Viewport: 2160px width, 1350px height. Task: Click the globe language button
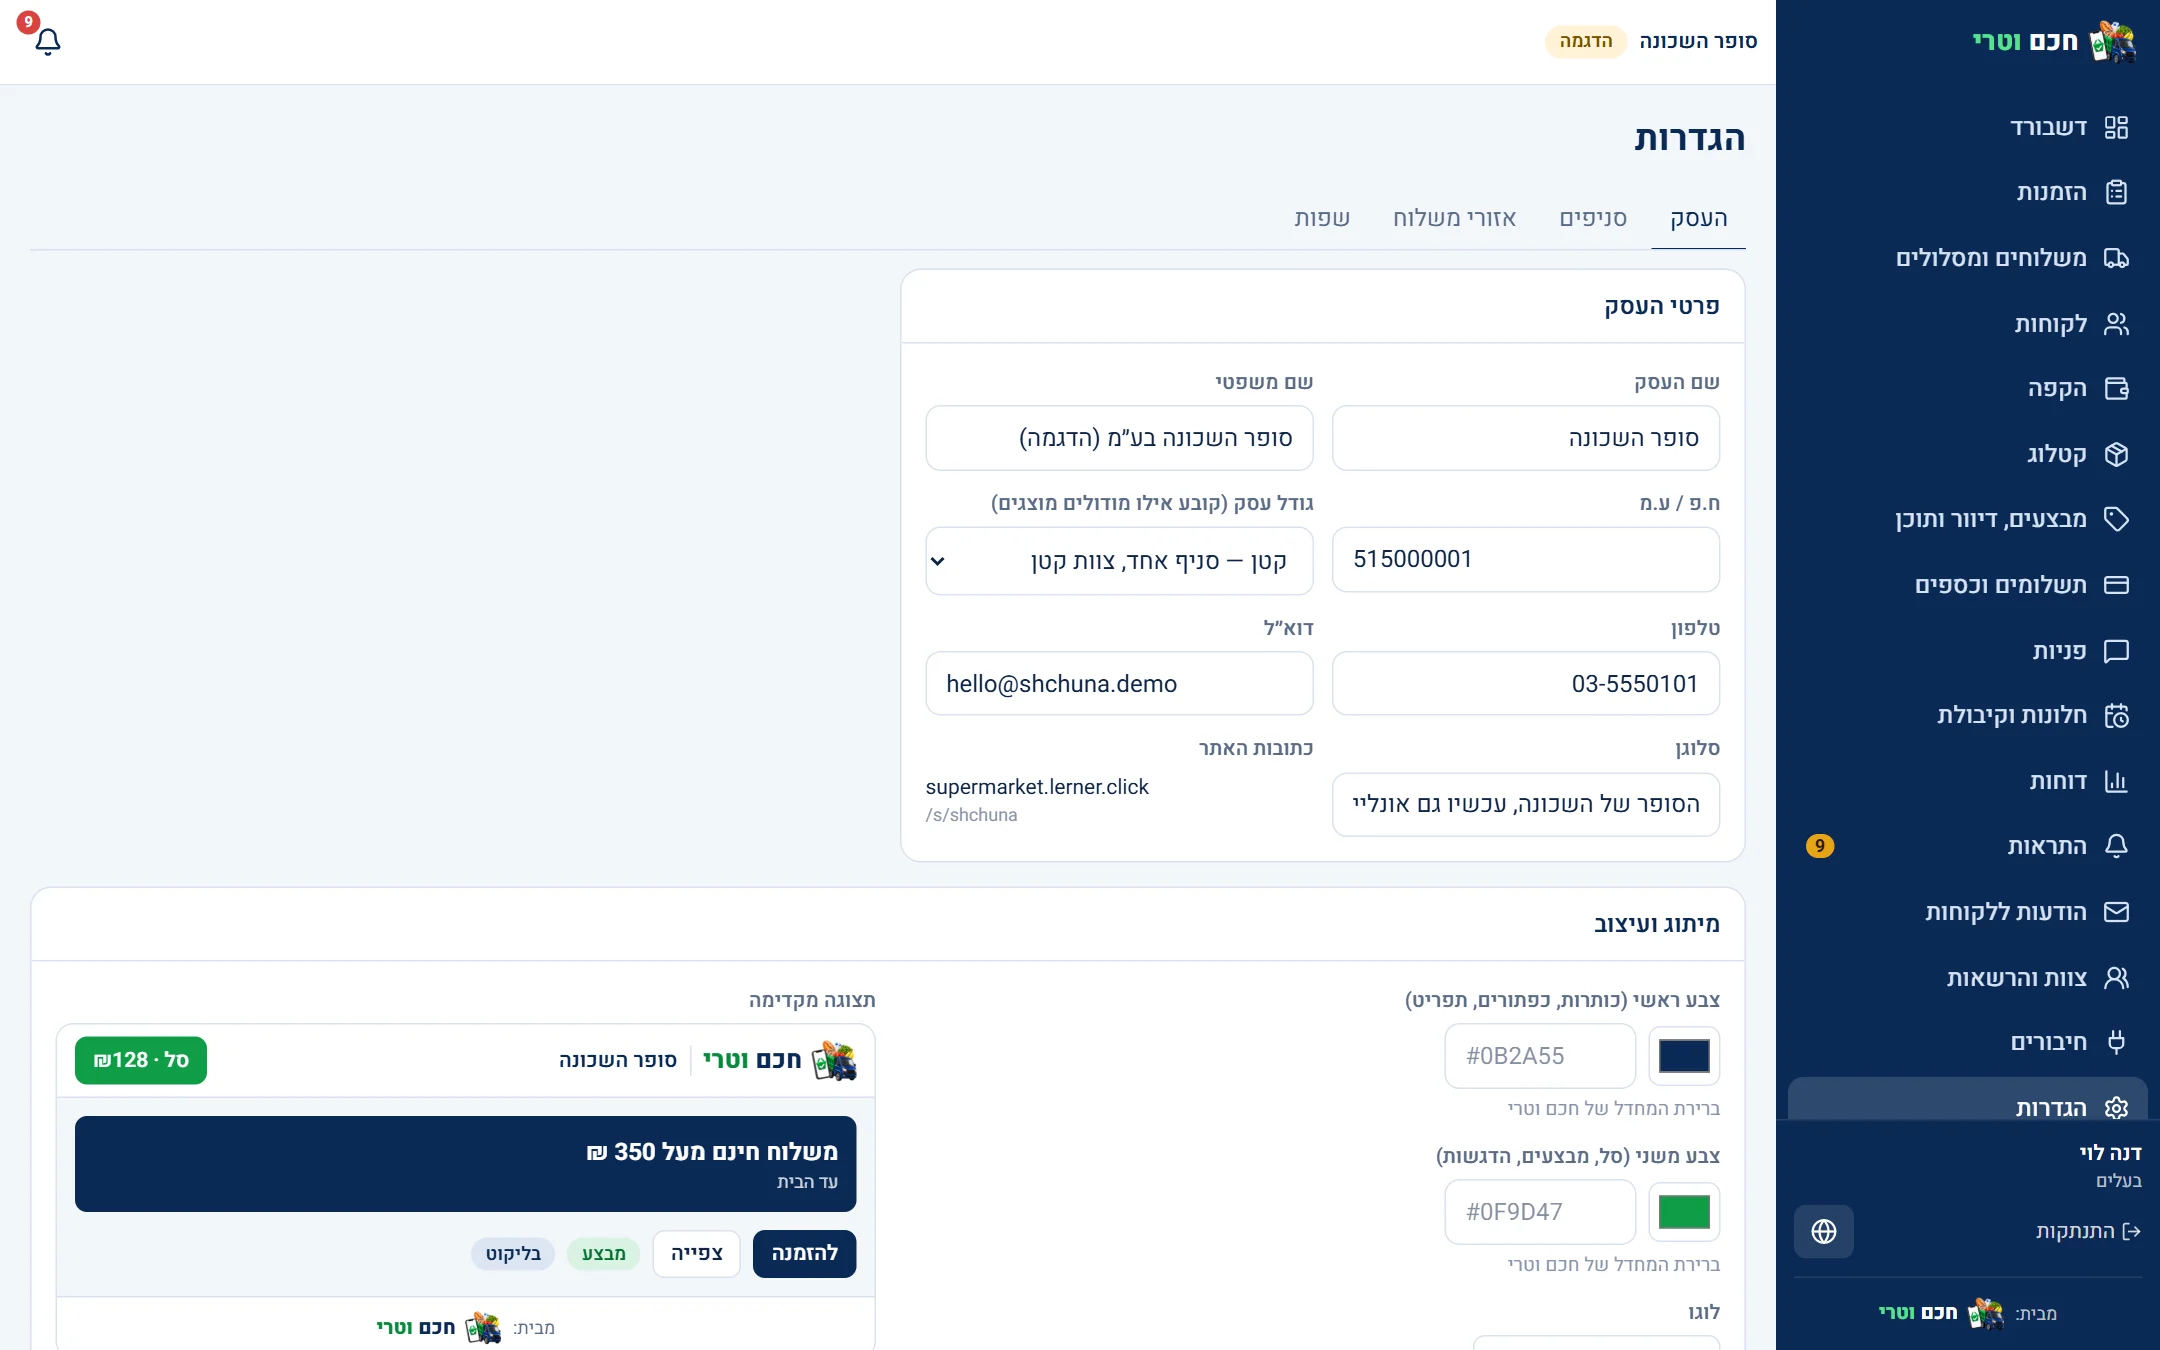[x=1823, y=1231]
